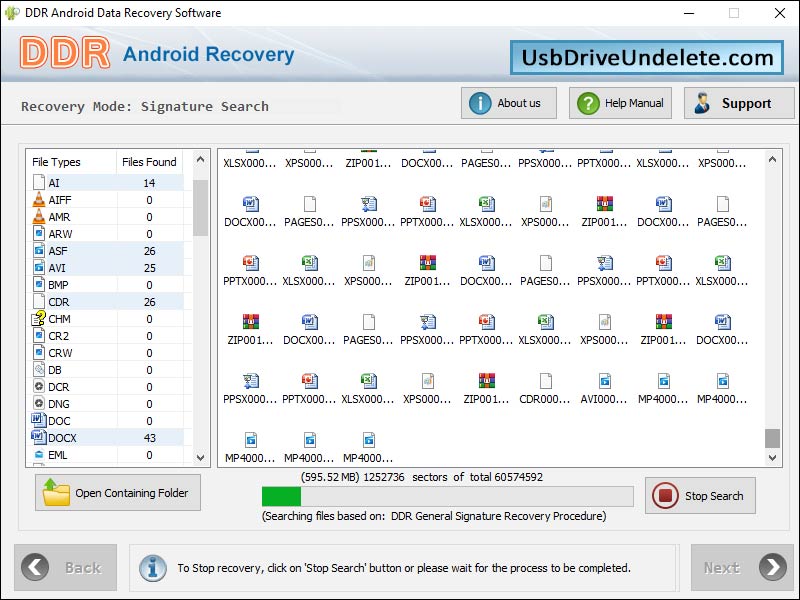Click the recovered files panel scroll-down arrow

click(772, 458)
